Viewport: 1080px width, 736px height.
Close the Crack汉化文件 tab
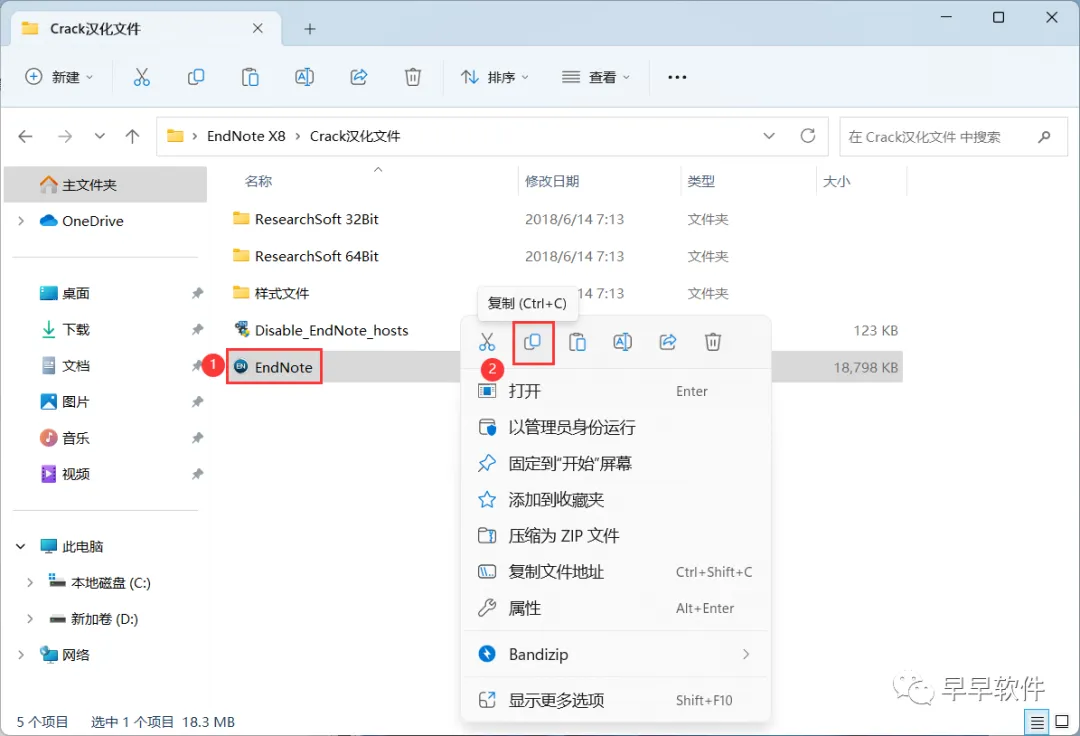pyautogui.click(x=258, y=28)
